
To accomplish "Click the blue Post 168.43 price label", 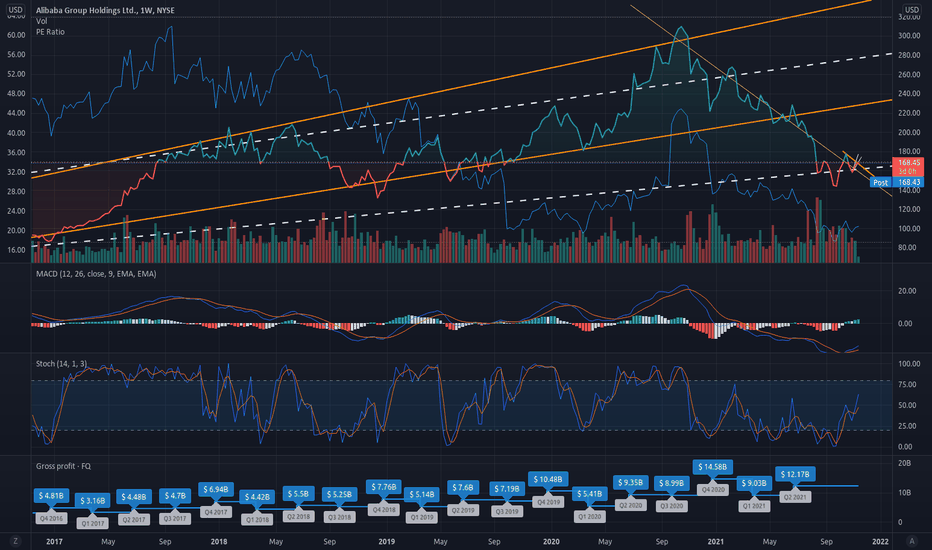I will point(897,183).
